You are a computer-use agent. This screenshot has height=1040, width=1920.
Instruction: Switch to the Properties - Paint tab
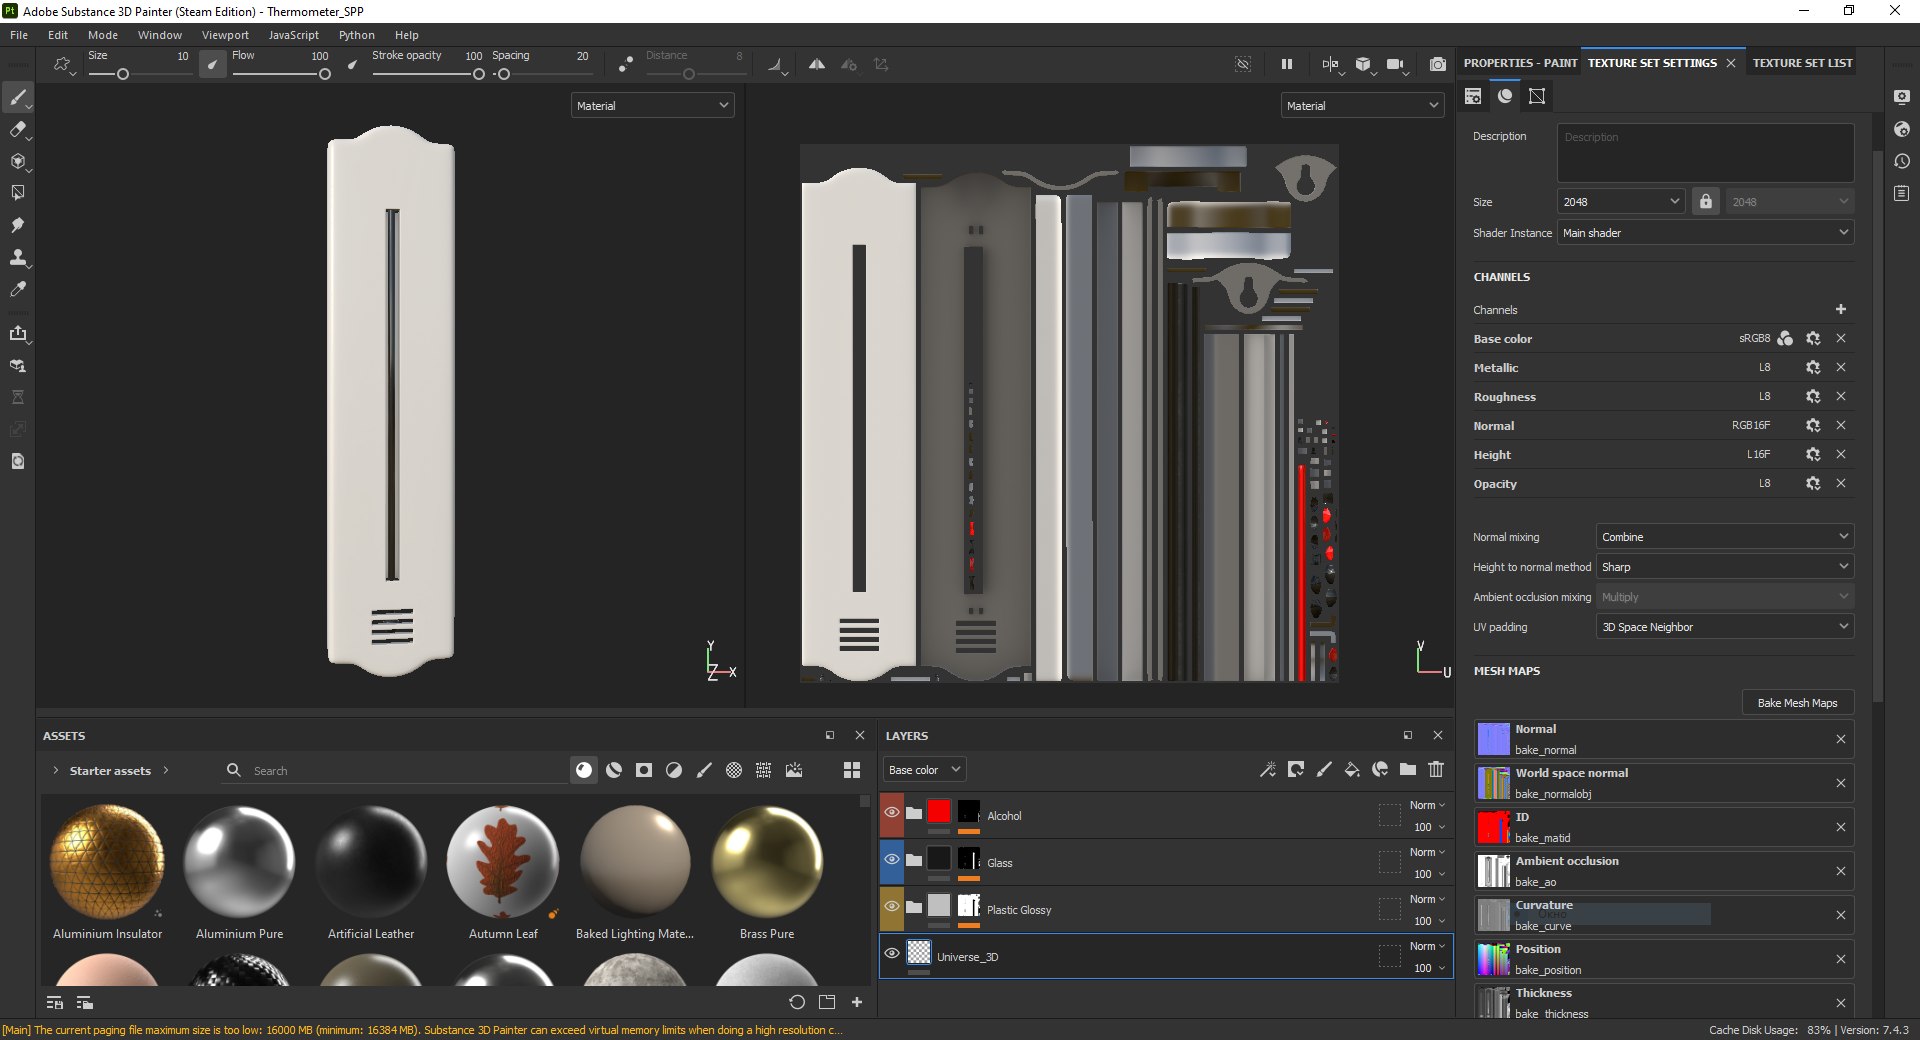coord(1520,63)
